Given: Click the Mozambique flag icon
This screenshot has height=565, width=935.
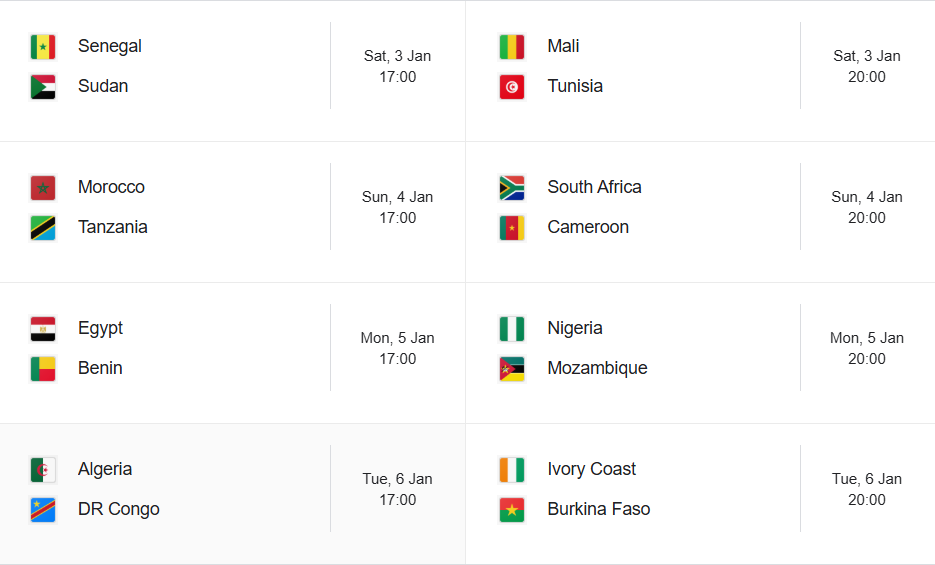Looking at the screenshot, I should point(512,369).
